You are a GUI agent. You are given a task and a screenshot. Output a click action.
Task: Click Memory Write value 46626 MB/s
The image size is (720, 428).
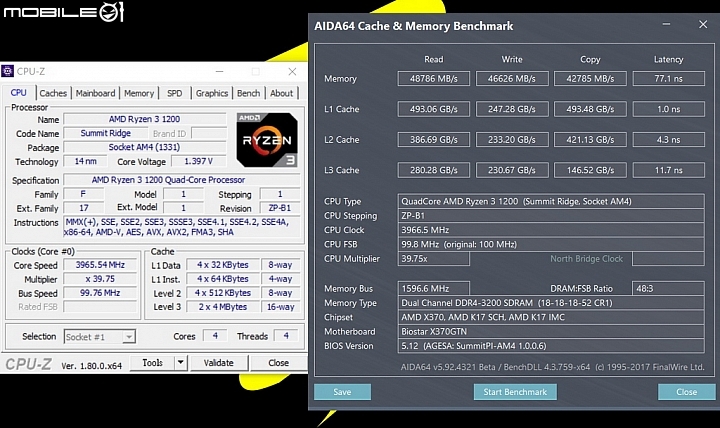[512, 79]
